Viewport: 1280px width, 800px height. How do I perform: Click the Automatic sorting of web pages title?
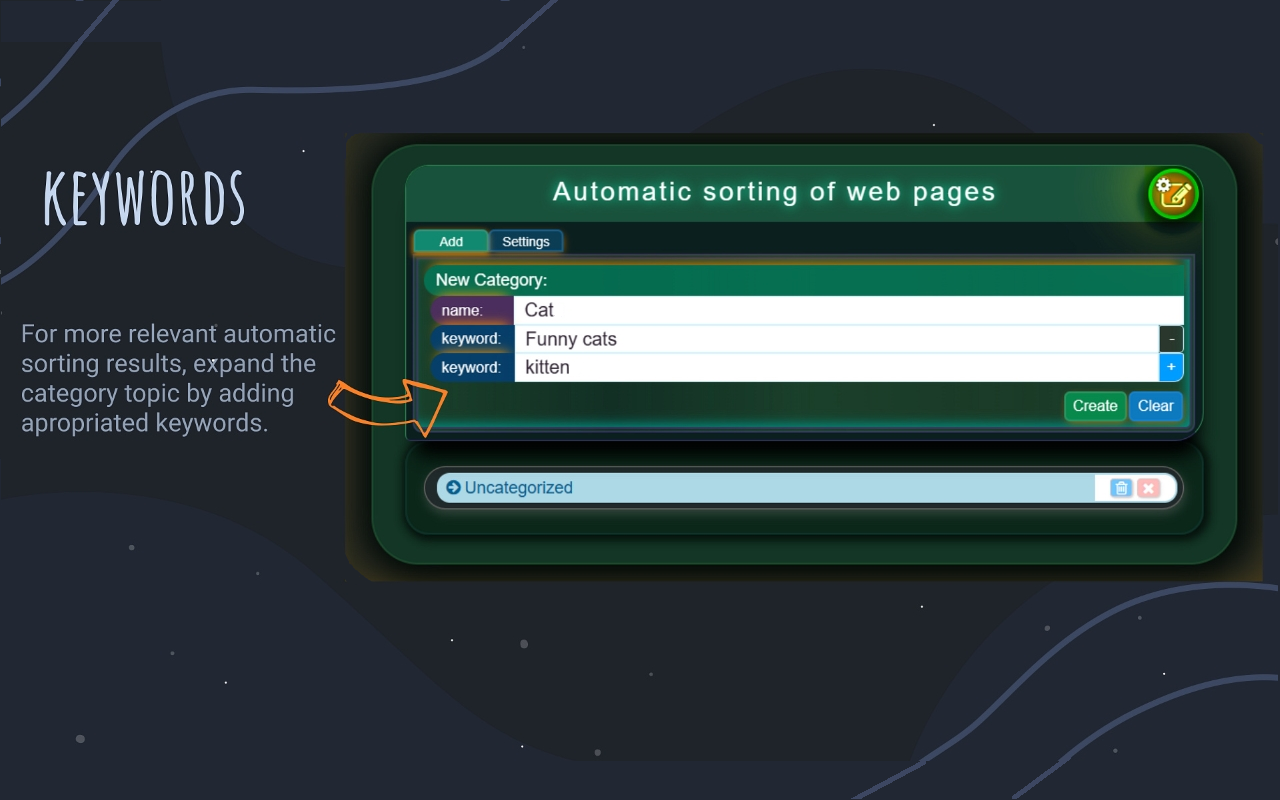click(774, 192)
